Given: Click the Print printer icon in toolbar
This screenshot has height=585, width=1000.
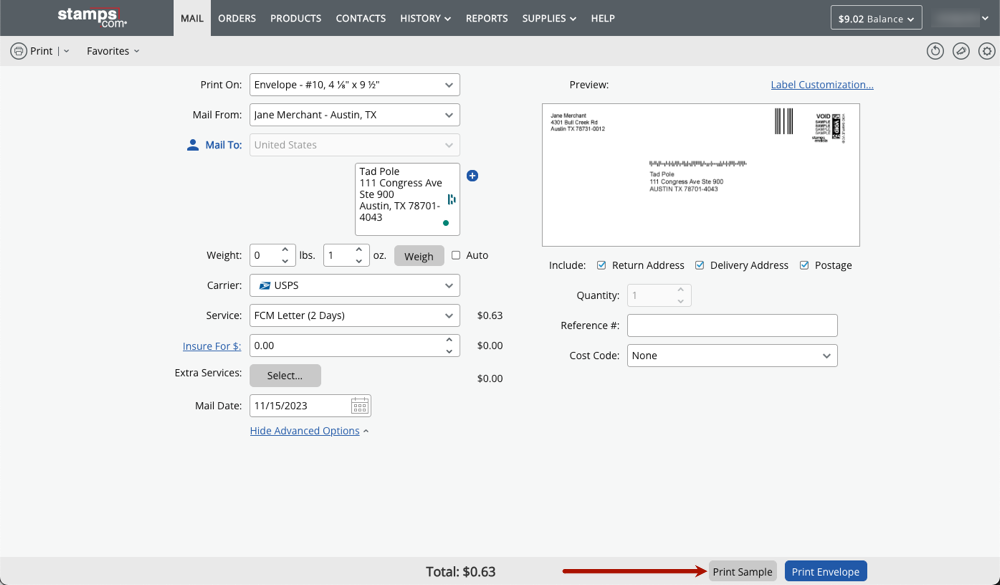Looking at the screenshot, I should click(18, 51).
